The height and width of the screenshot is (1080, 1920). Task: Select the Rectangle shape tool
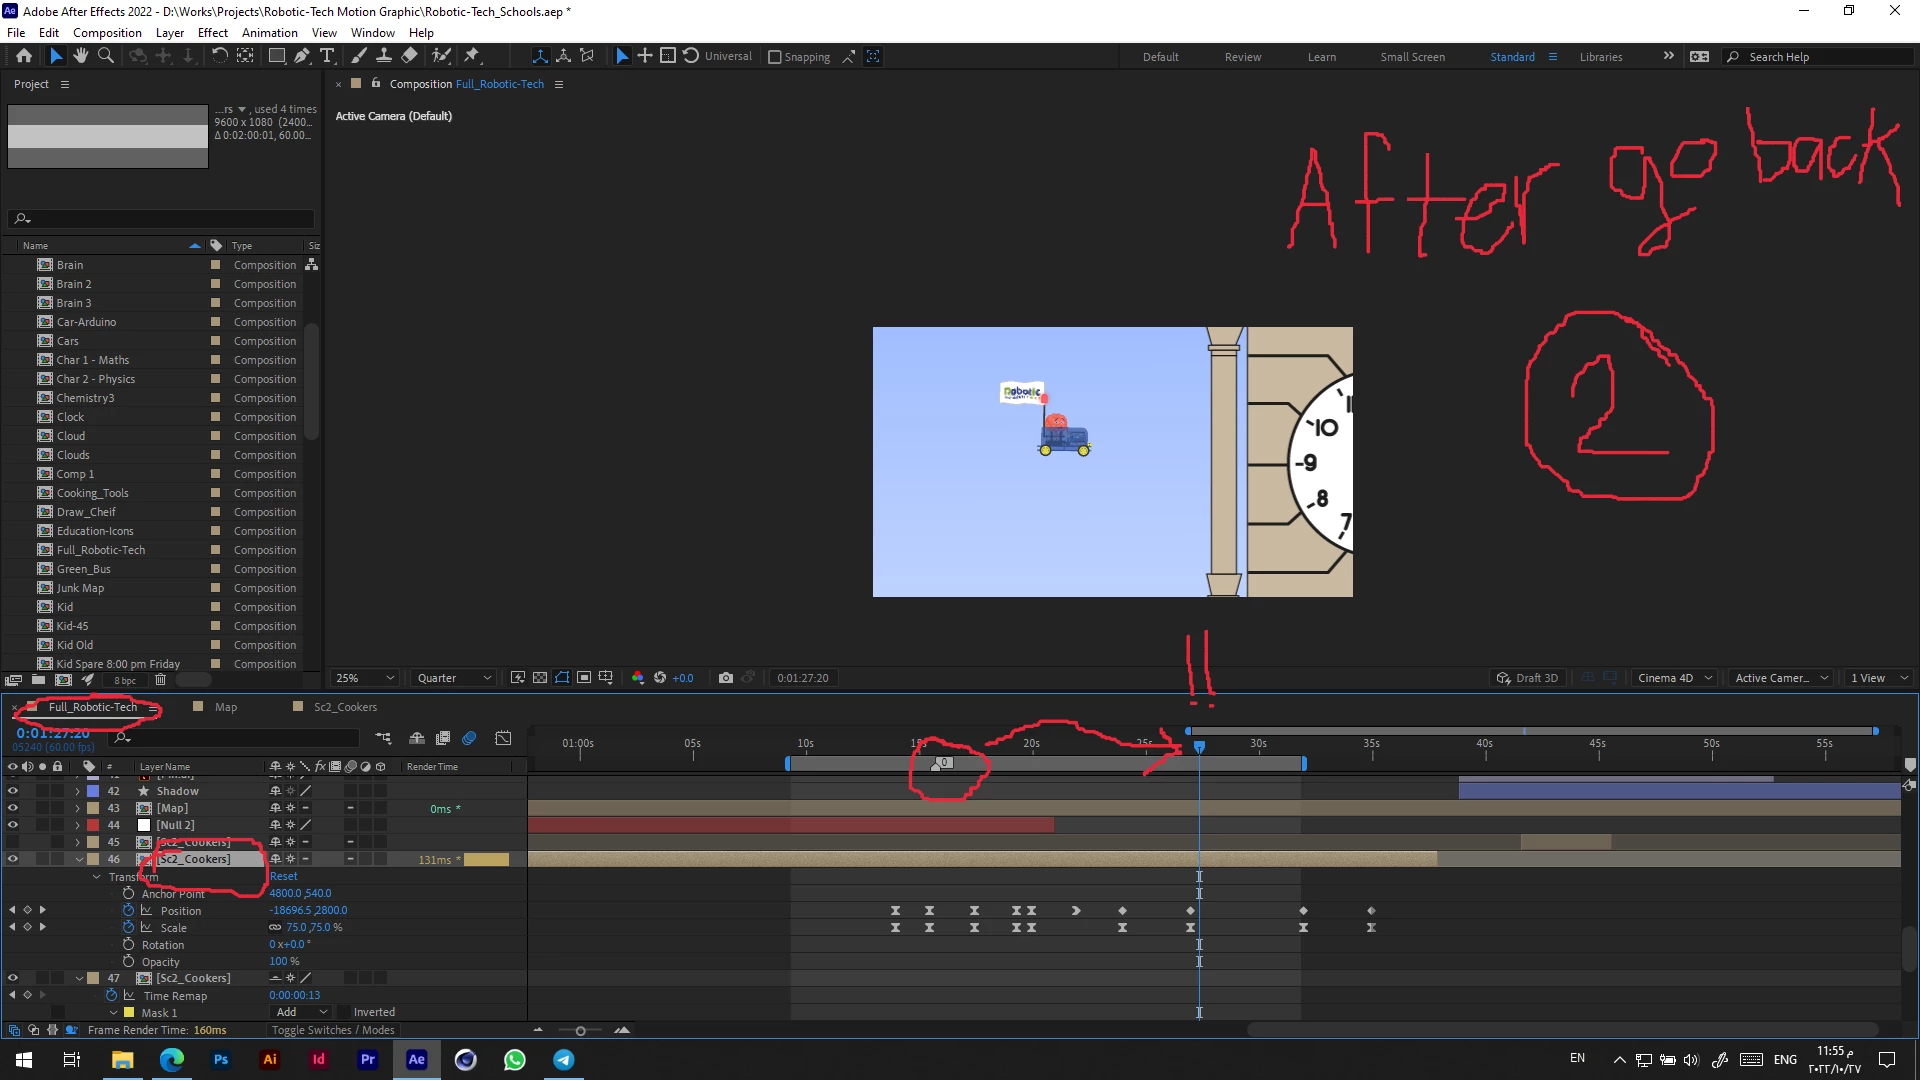point(276,56)
